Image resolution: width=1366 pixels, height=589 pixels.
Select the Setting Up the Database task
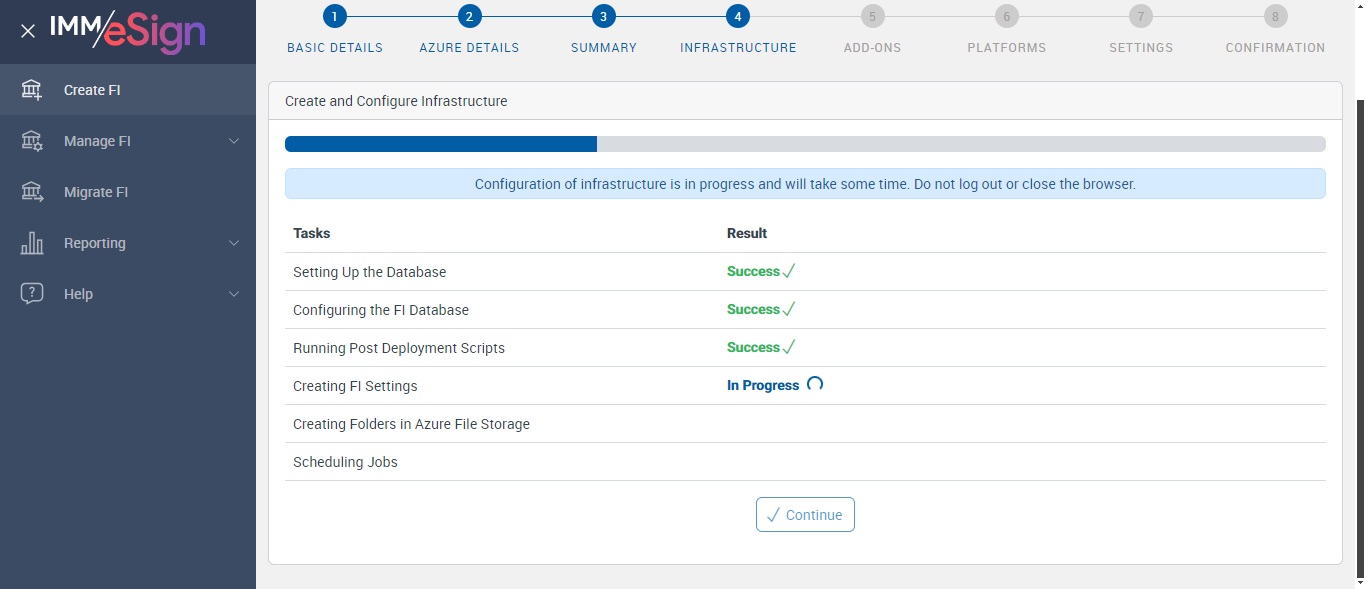[370, 272]
